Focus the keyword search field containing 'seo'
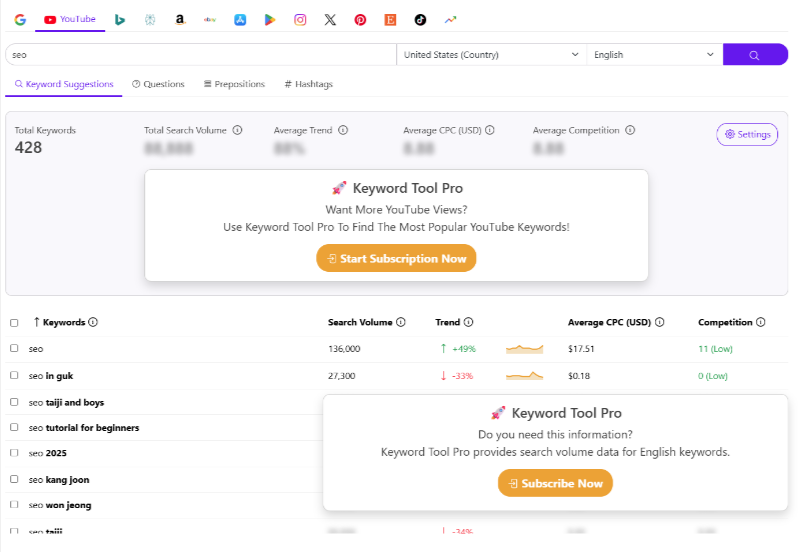This screenshot has width=805, height=552. [x=201, y=54]
